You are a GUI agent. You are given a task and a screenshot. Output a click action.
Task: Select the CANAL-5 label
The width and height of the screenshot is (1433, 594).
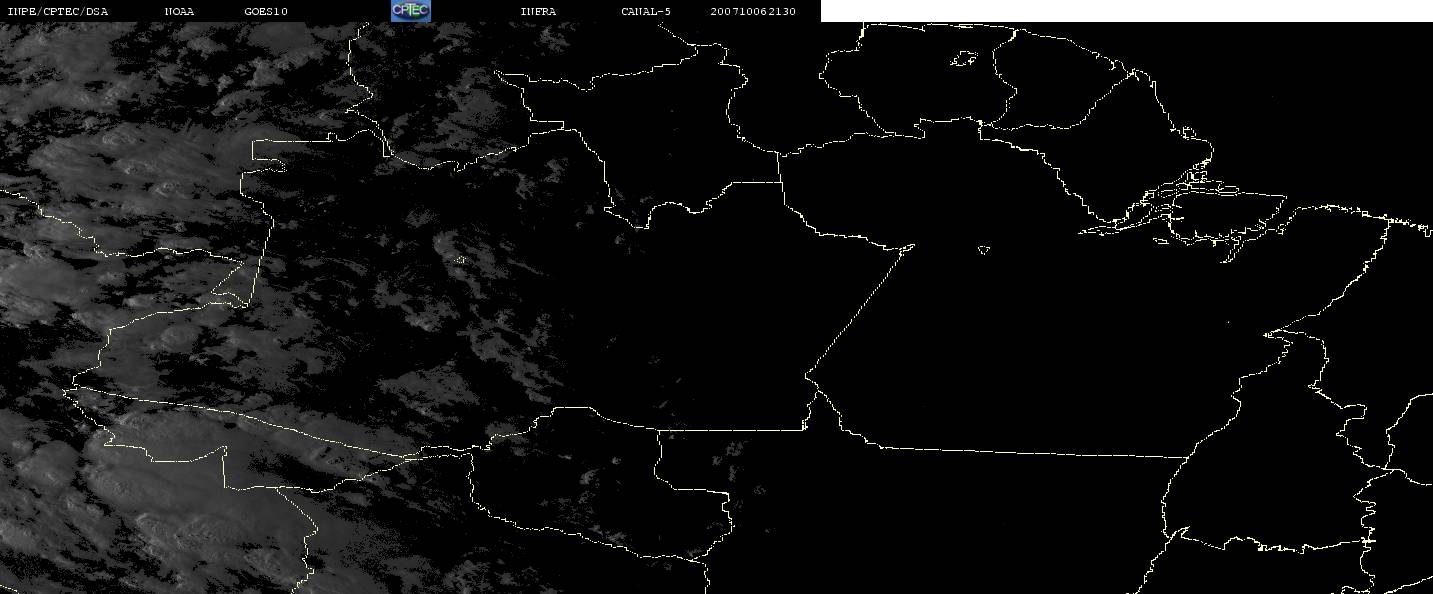(646, 11)
